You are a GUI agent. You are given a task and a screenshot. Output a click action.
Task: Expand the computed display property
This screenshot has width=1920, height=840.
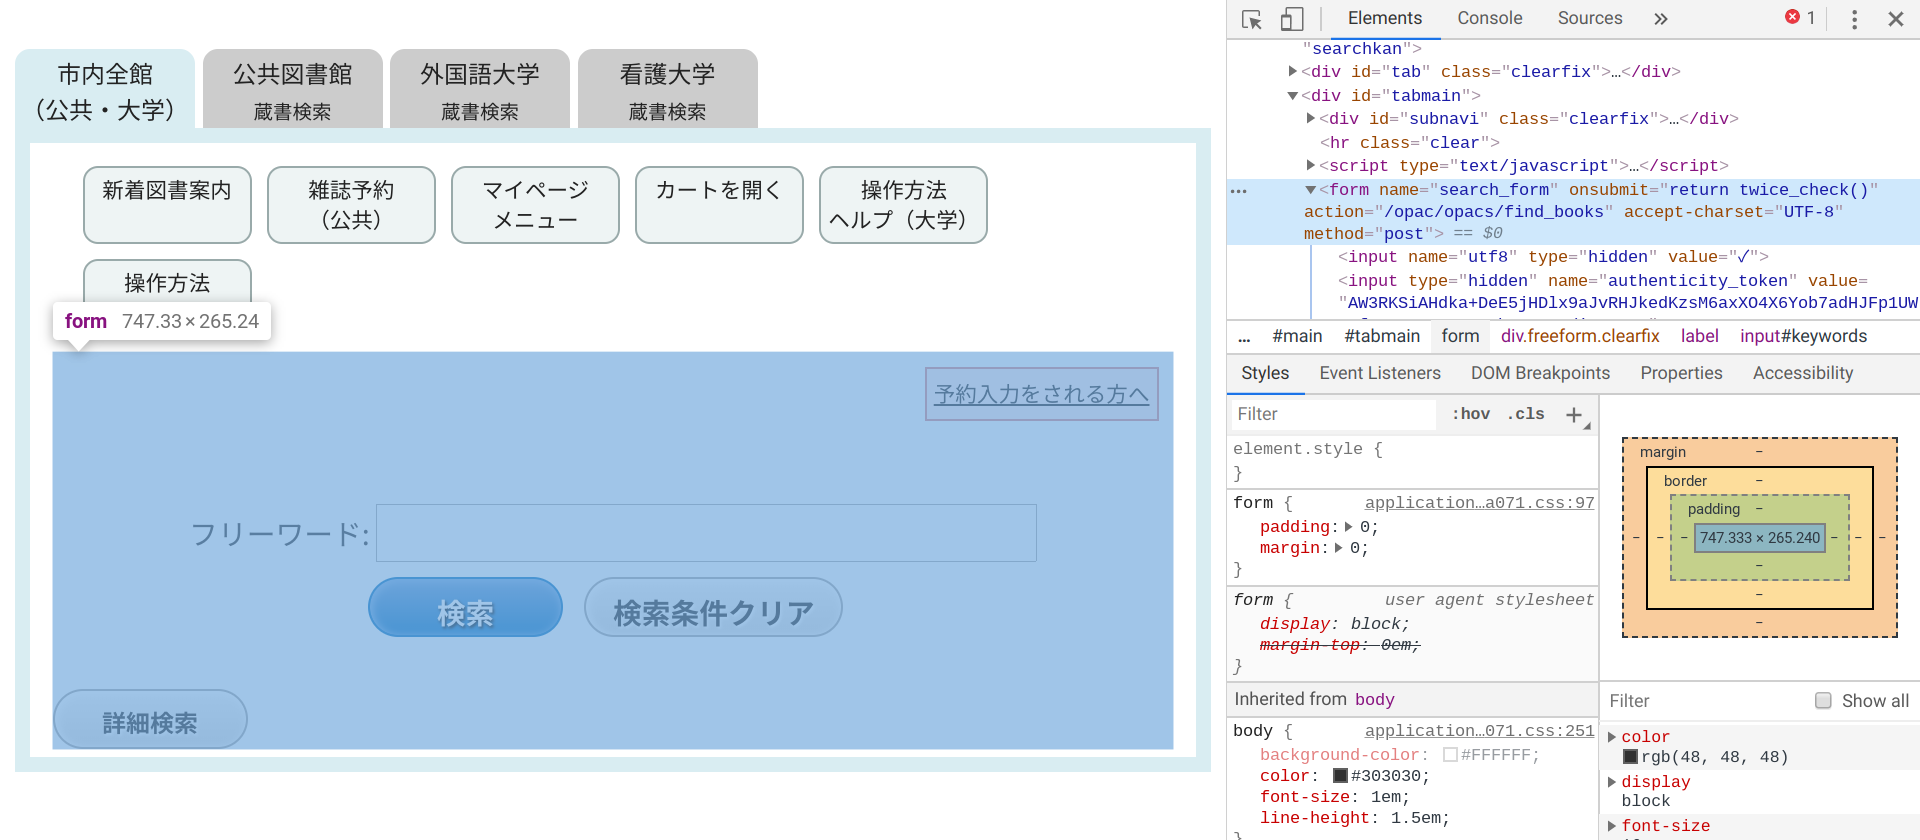1611,782
